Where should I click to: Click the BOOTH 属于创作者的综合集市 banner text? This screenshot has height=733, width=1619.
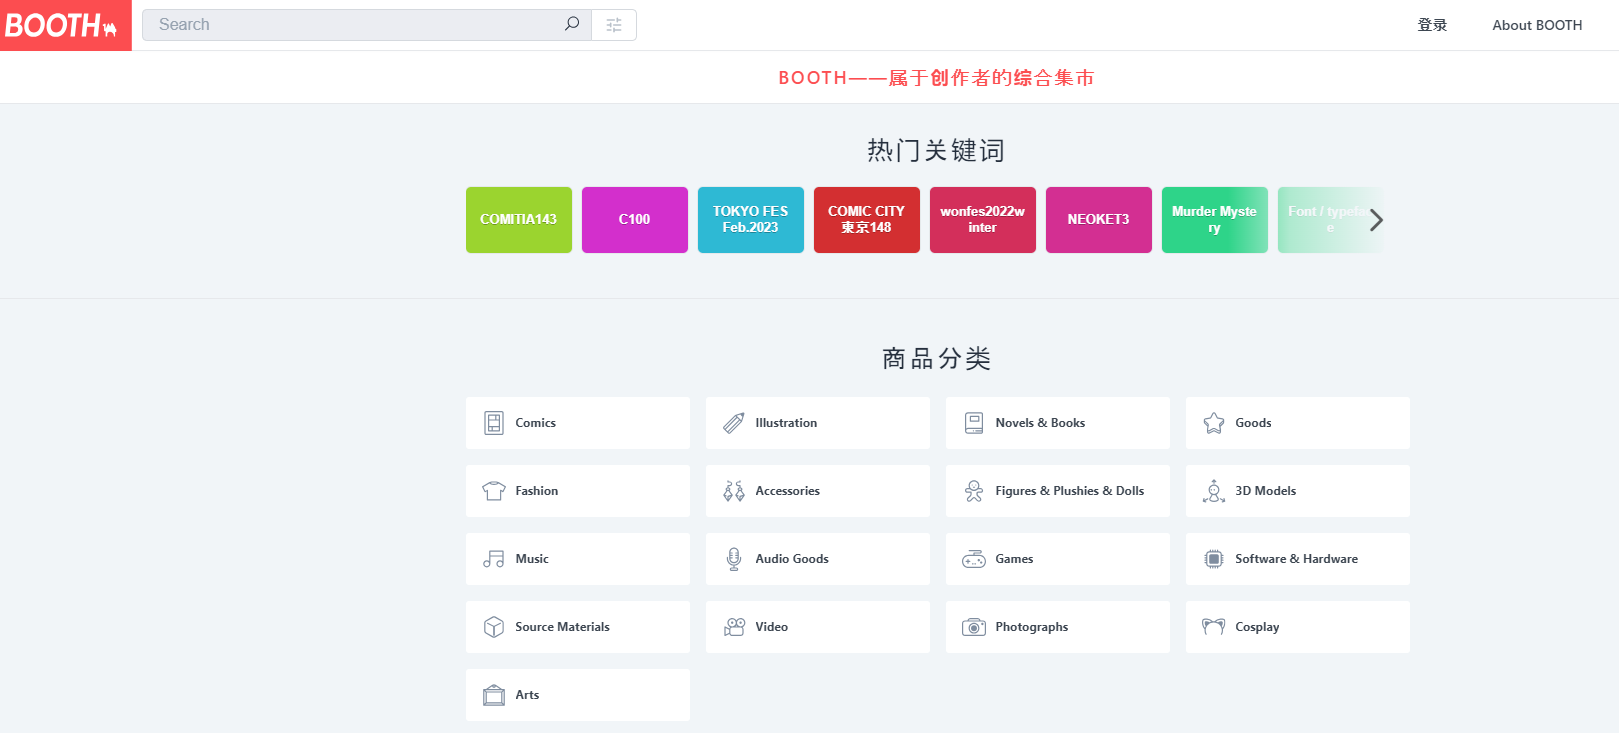(x=936, y=77)
